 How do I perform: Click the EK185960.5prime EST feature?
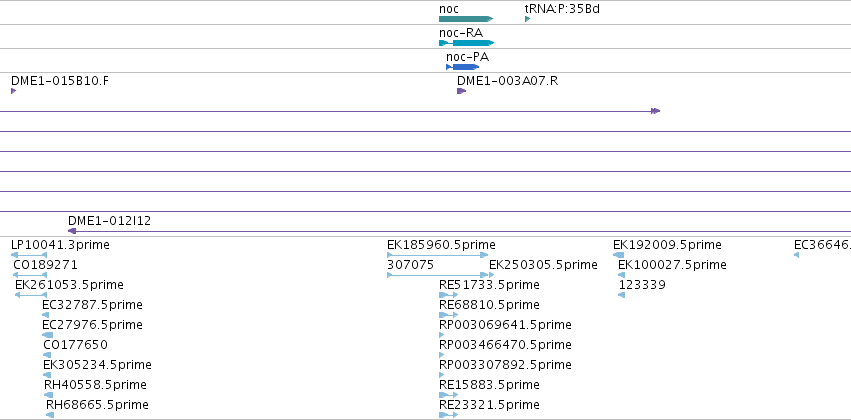click(x=437, y=254)
